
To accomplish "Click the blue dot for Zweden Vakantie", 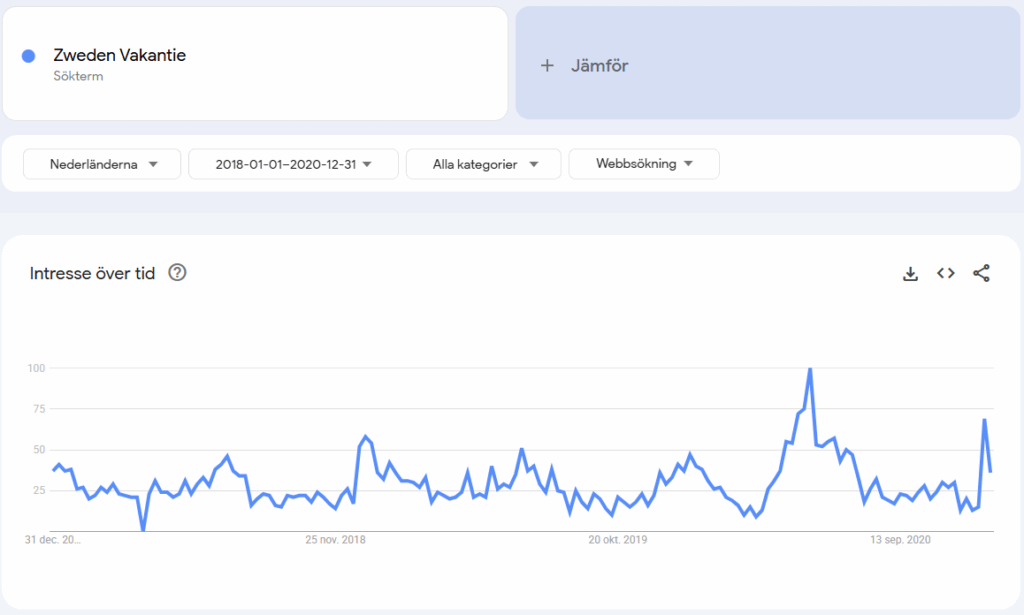I will click(28, 56).
